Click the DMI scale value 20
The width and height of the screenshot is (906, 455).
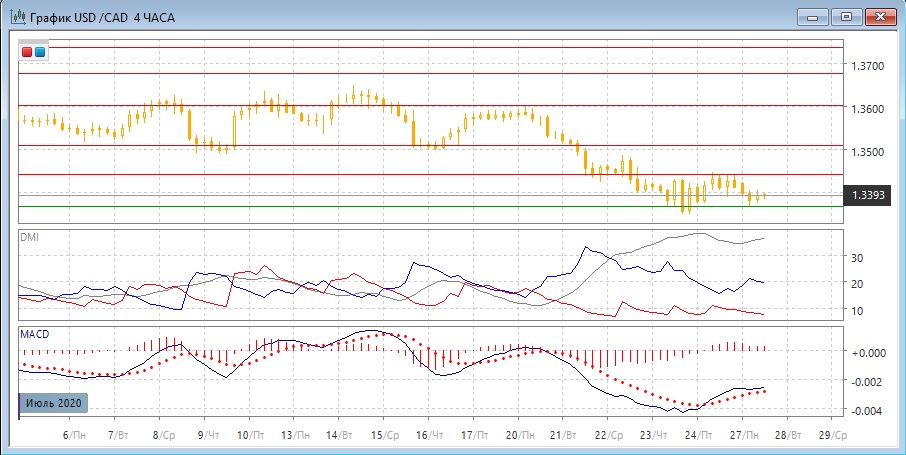[857, 284]
